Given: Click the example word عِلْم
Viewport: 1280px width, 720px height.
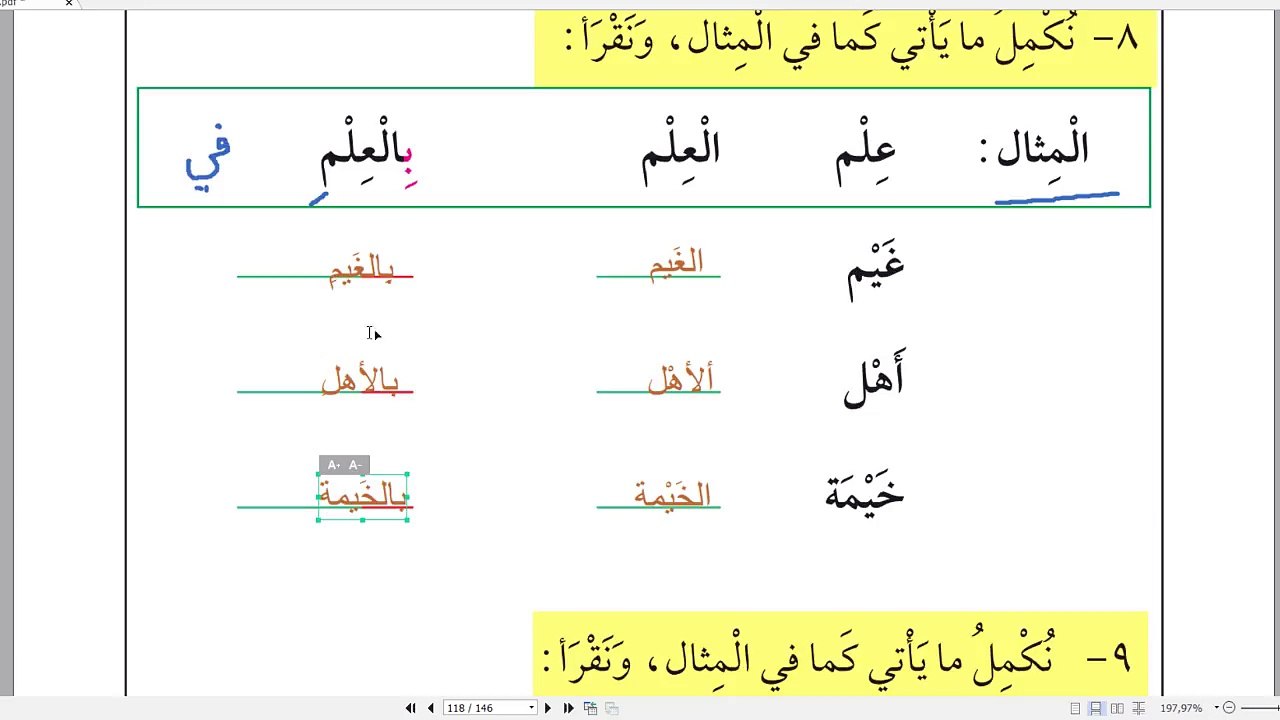Looking at the screenshot, I should [866, 155].
